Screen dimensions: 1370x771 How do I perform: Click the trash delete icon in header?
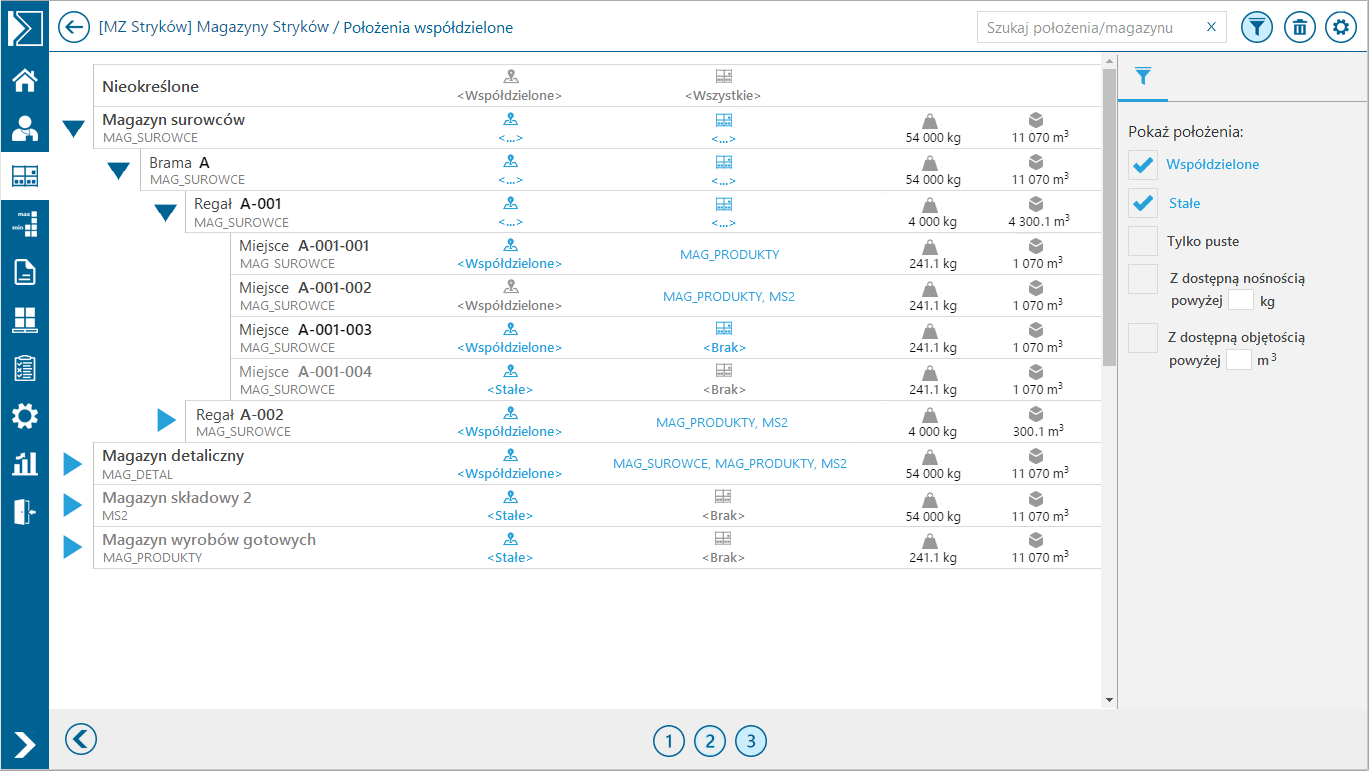click(1299, 27)
